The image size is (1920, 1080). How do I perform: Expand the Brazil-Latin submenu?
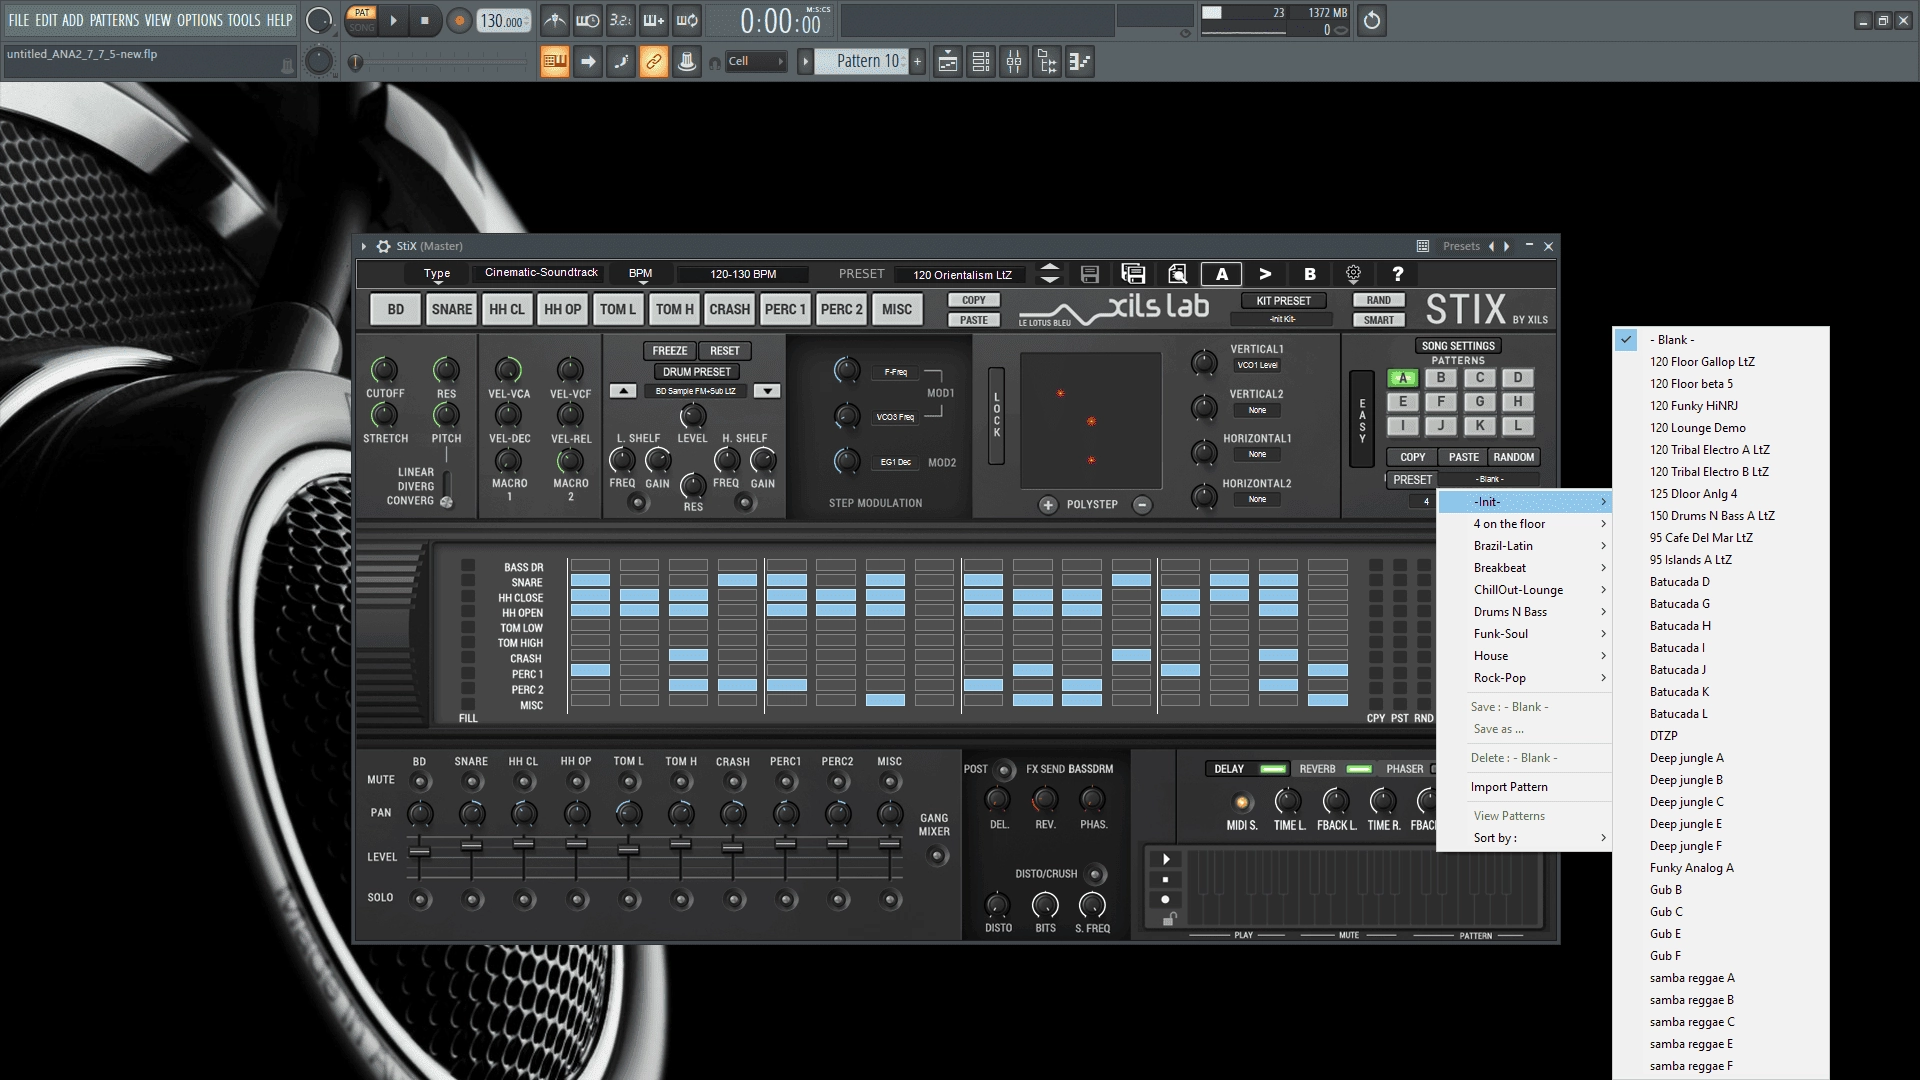[1524, 546]
